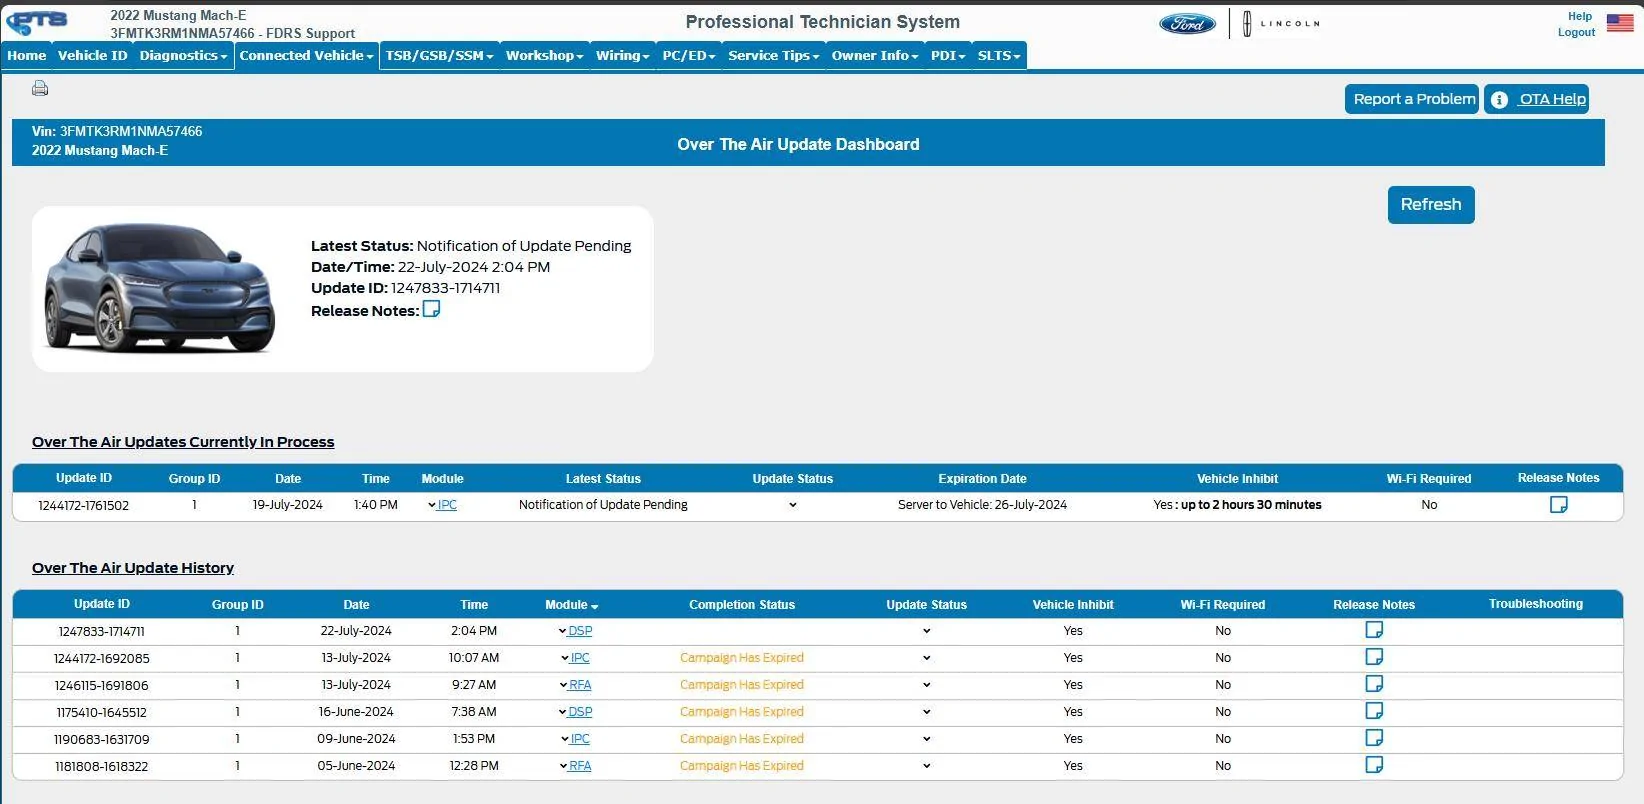Click the printer icon
Image resolution: width=1644 pixels, height=804 pixels.
coord(40,88)
